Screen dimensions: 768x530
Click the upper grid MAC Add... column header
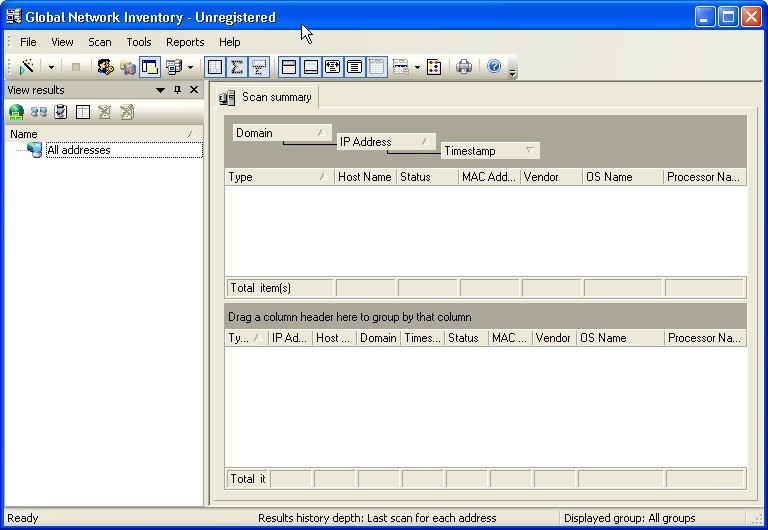pos(489,177)
